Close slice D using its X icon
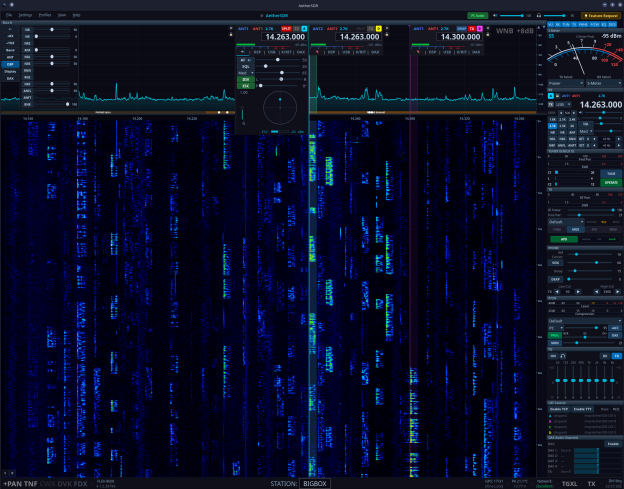 387,28
